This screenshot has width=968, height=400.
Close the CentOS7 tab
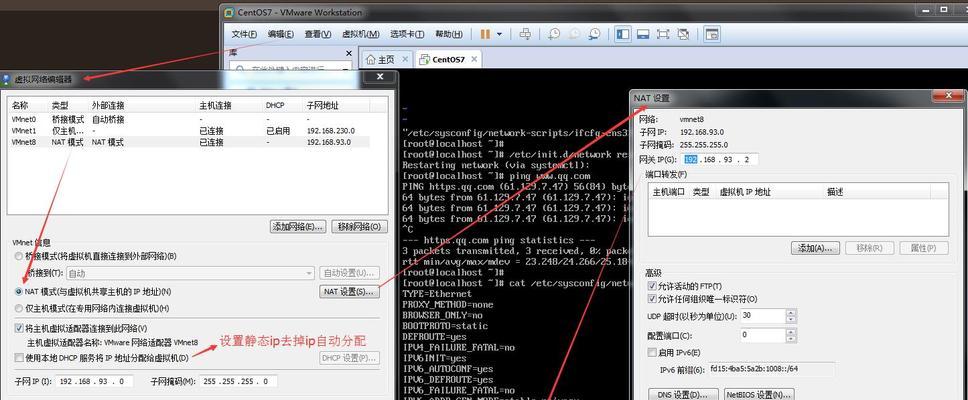point(474,59)
